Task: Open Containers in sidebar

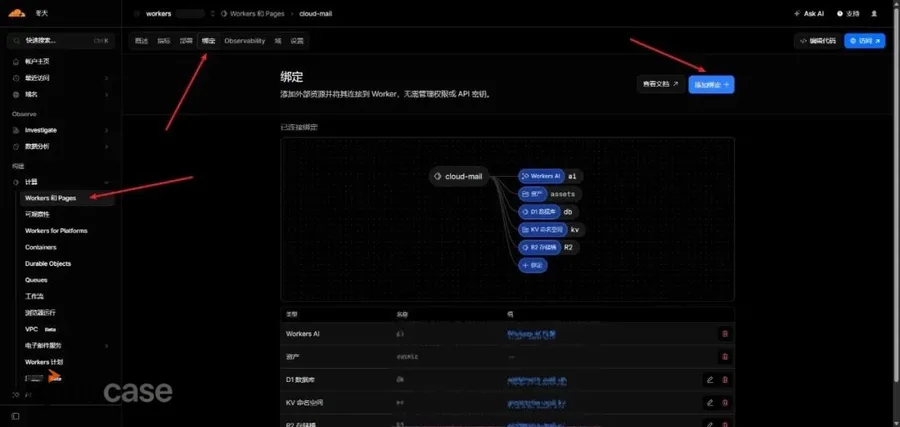Action: click(x=41, y=247)
